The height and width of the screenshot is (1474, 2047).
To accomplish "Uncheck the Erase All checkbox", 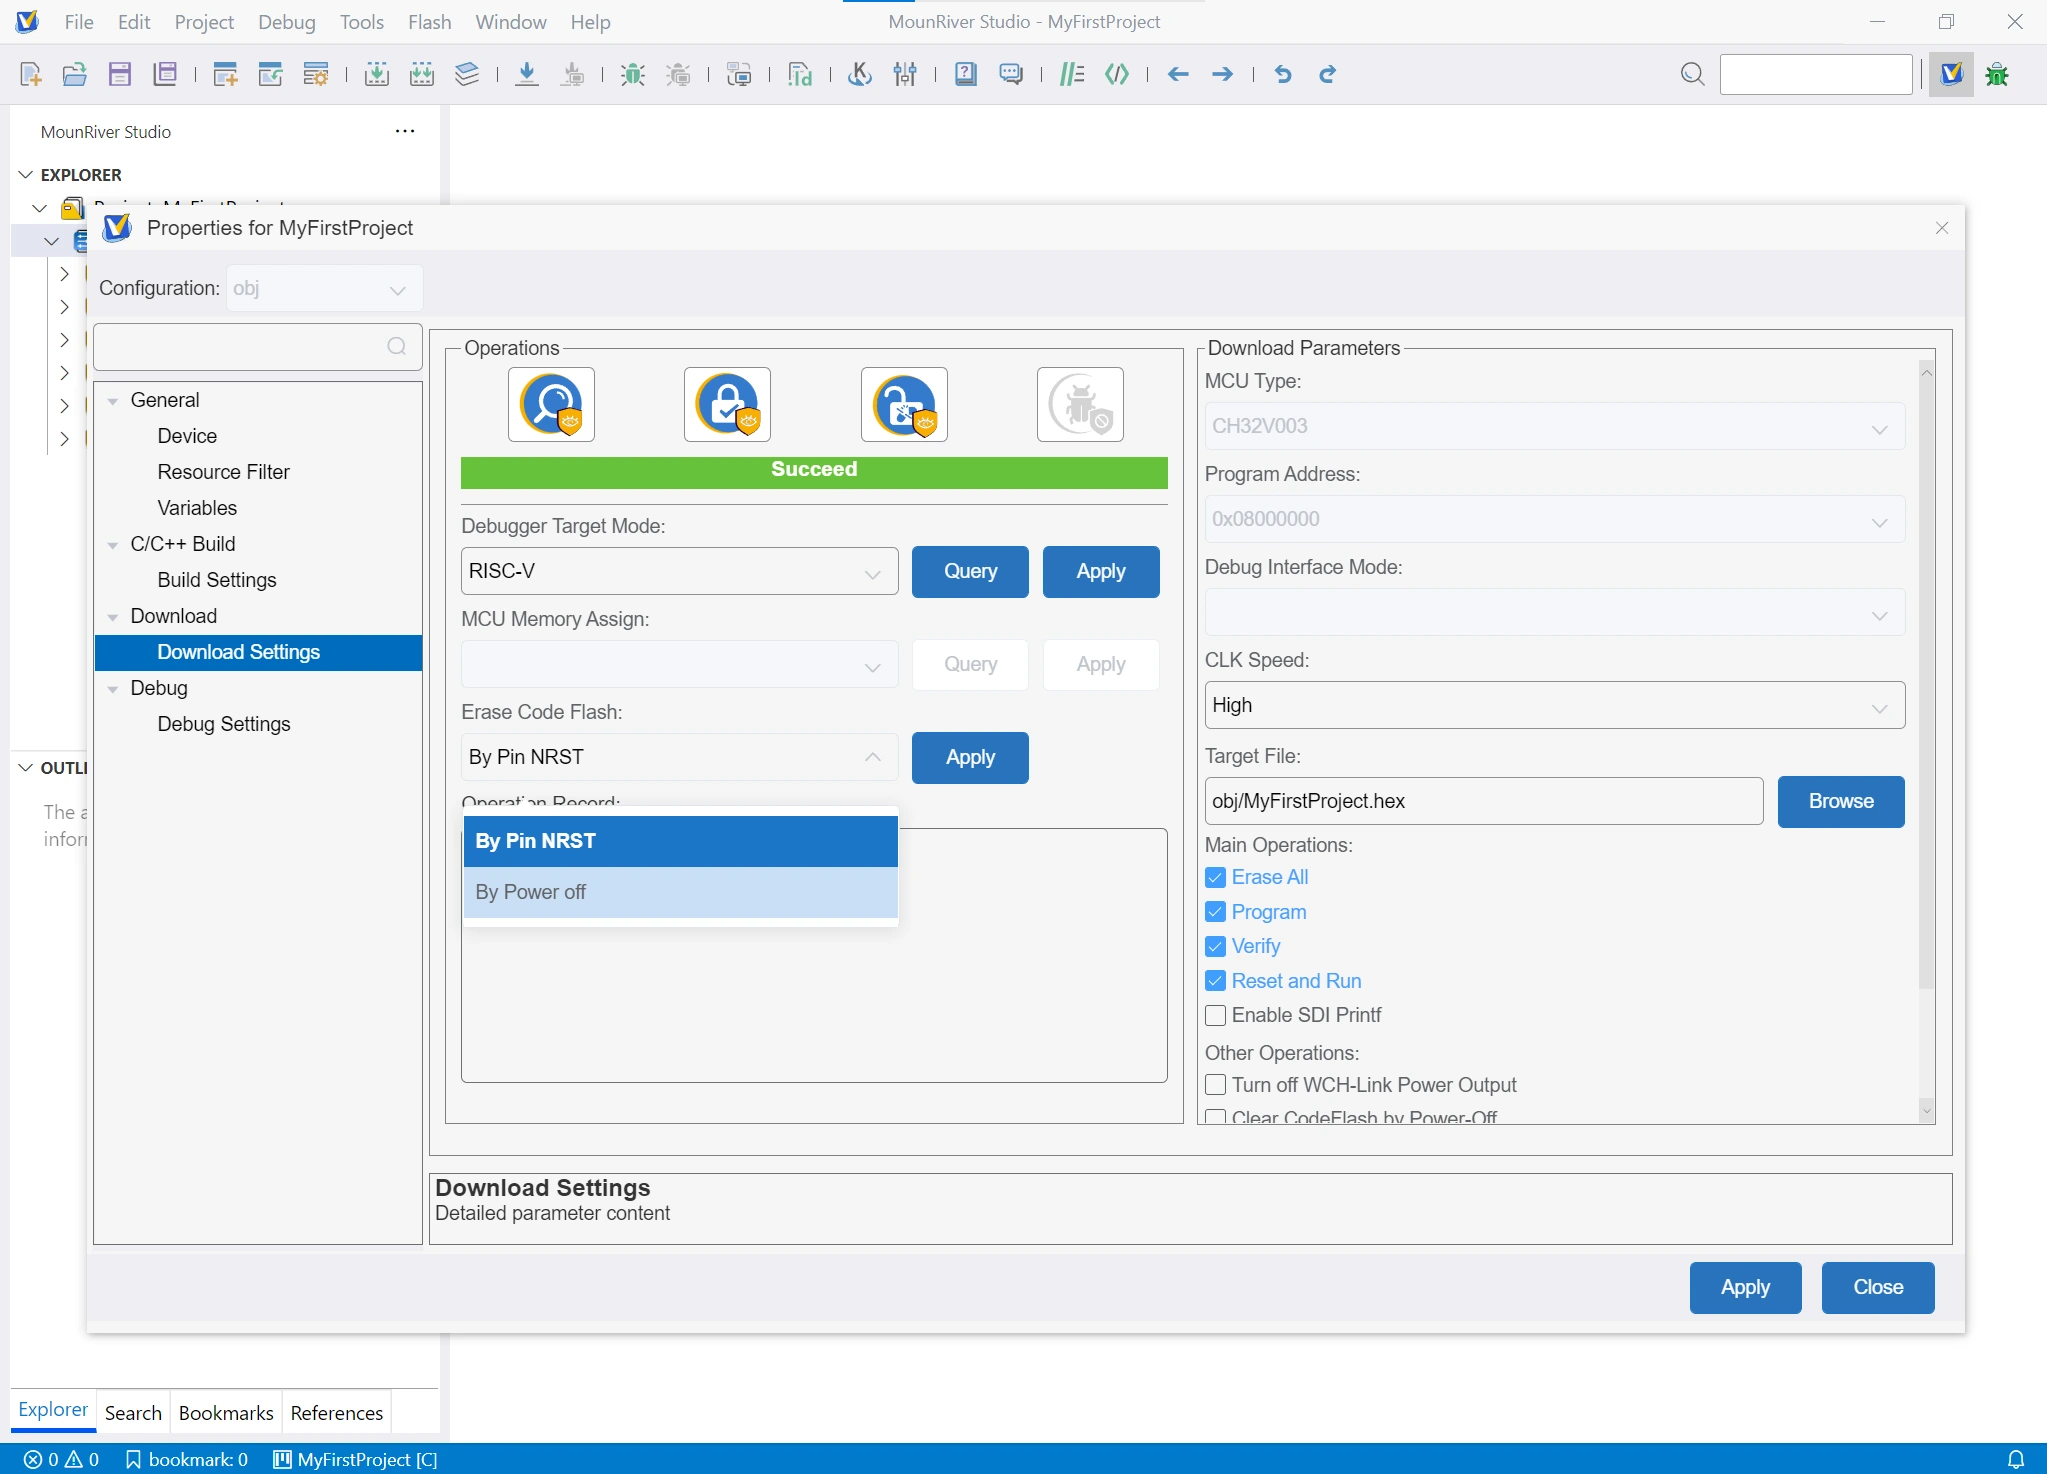I will [x=1215, y=877].
